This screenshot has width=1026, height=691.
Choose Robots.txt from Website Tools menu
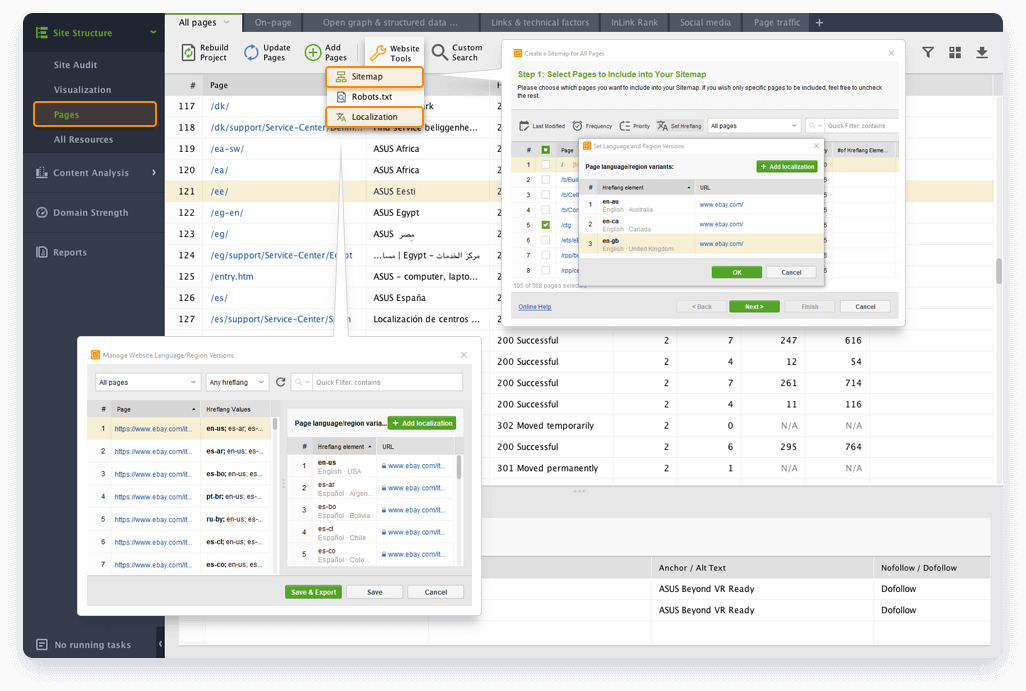click(374, 97)
